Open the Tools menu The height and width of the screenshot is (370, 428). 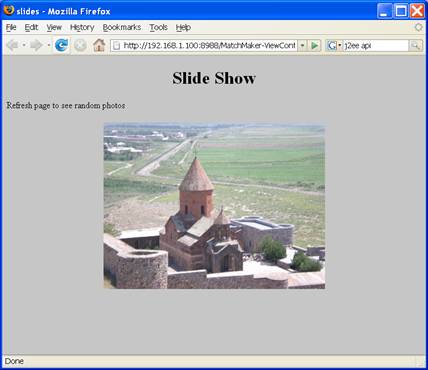[x=158, y=27]
